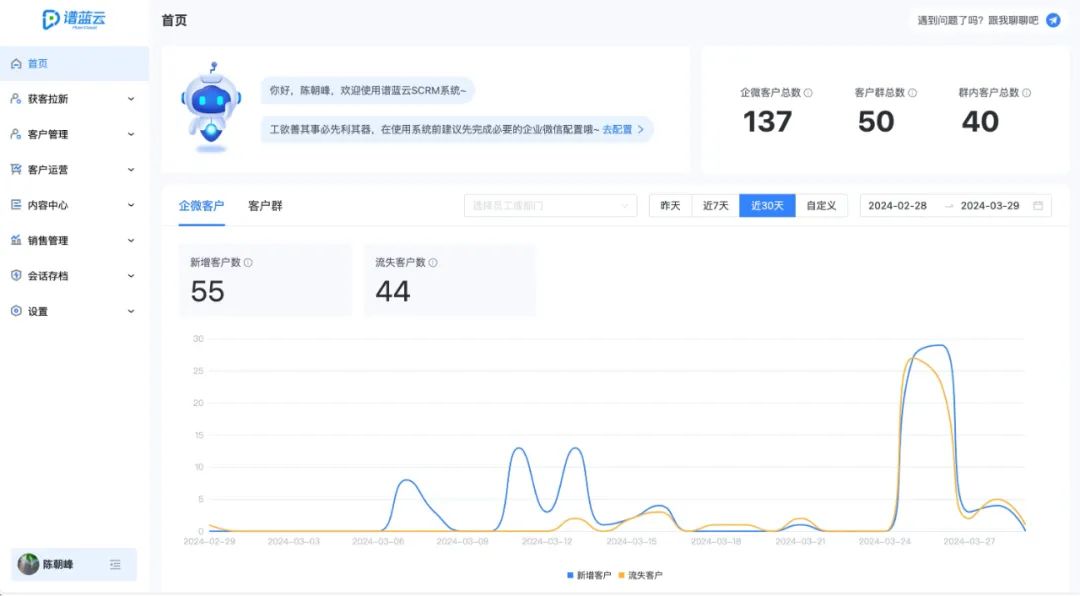Expand the 客户运营 sidebar menu
The image size is (1080, 596).
pos(74,169)
